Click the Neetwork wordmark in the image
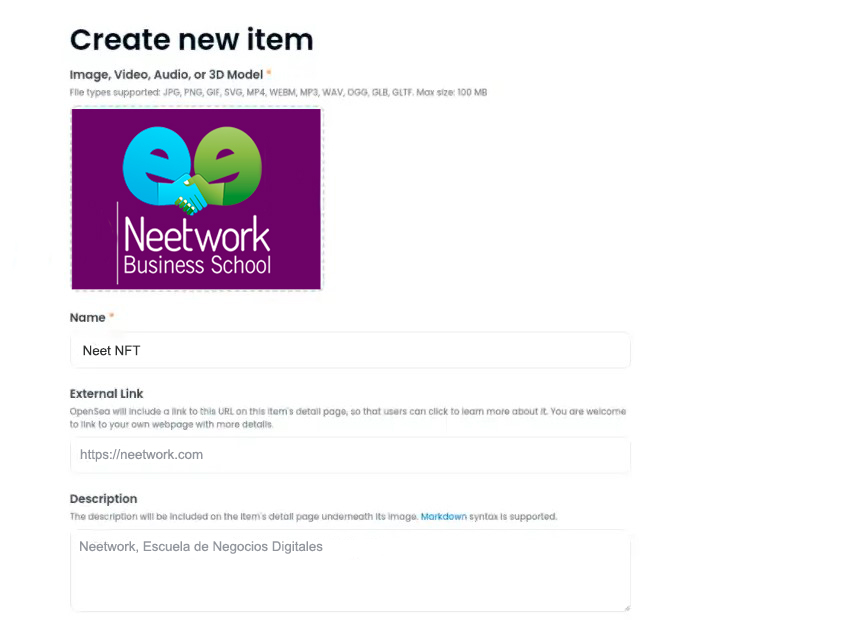 [196, 235]
